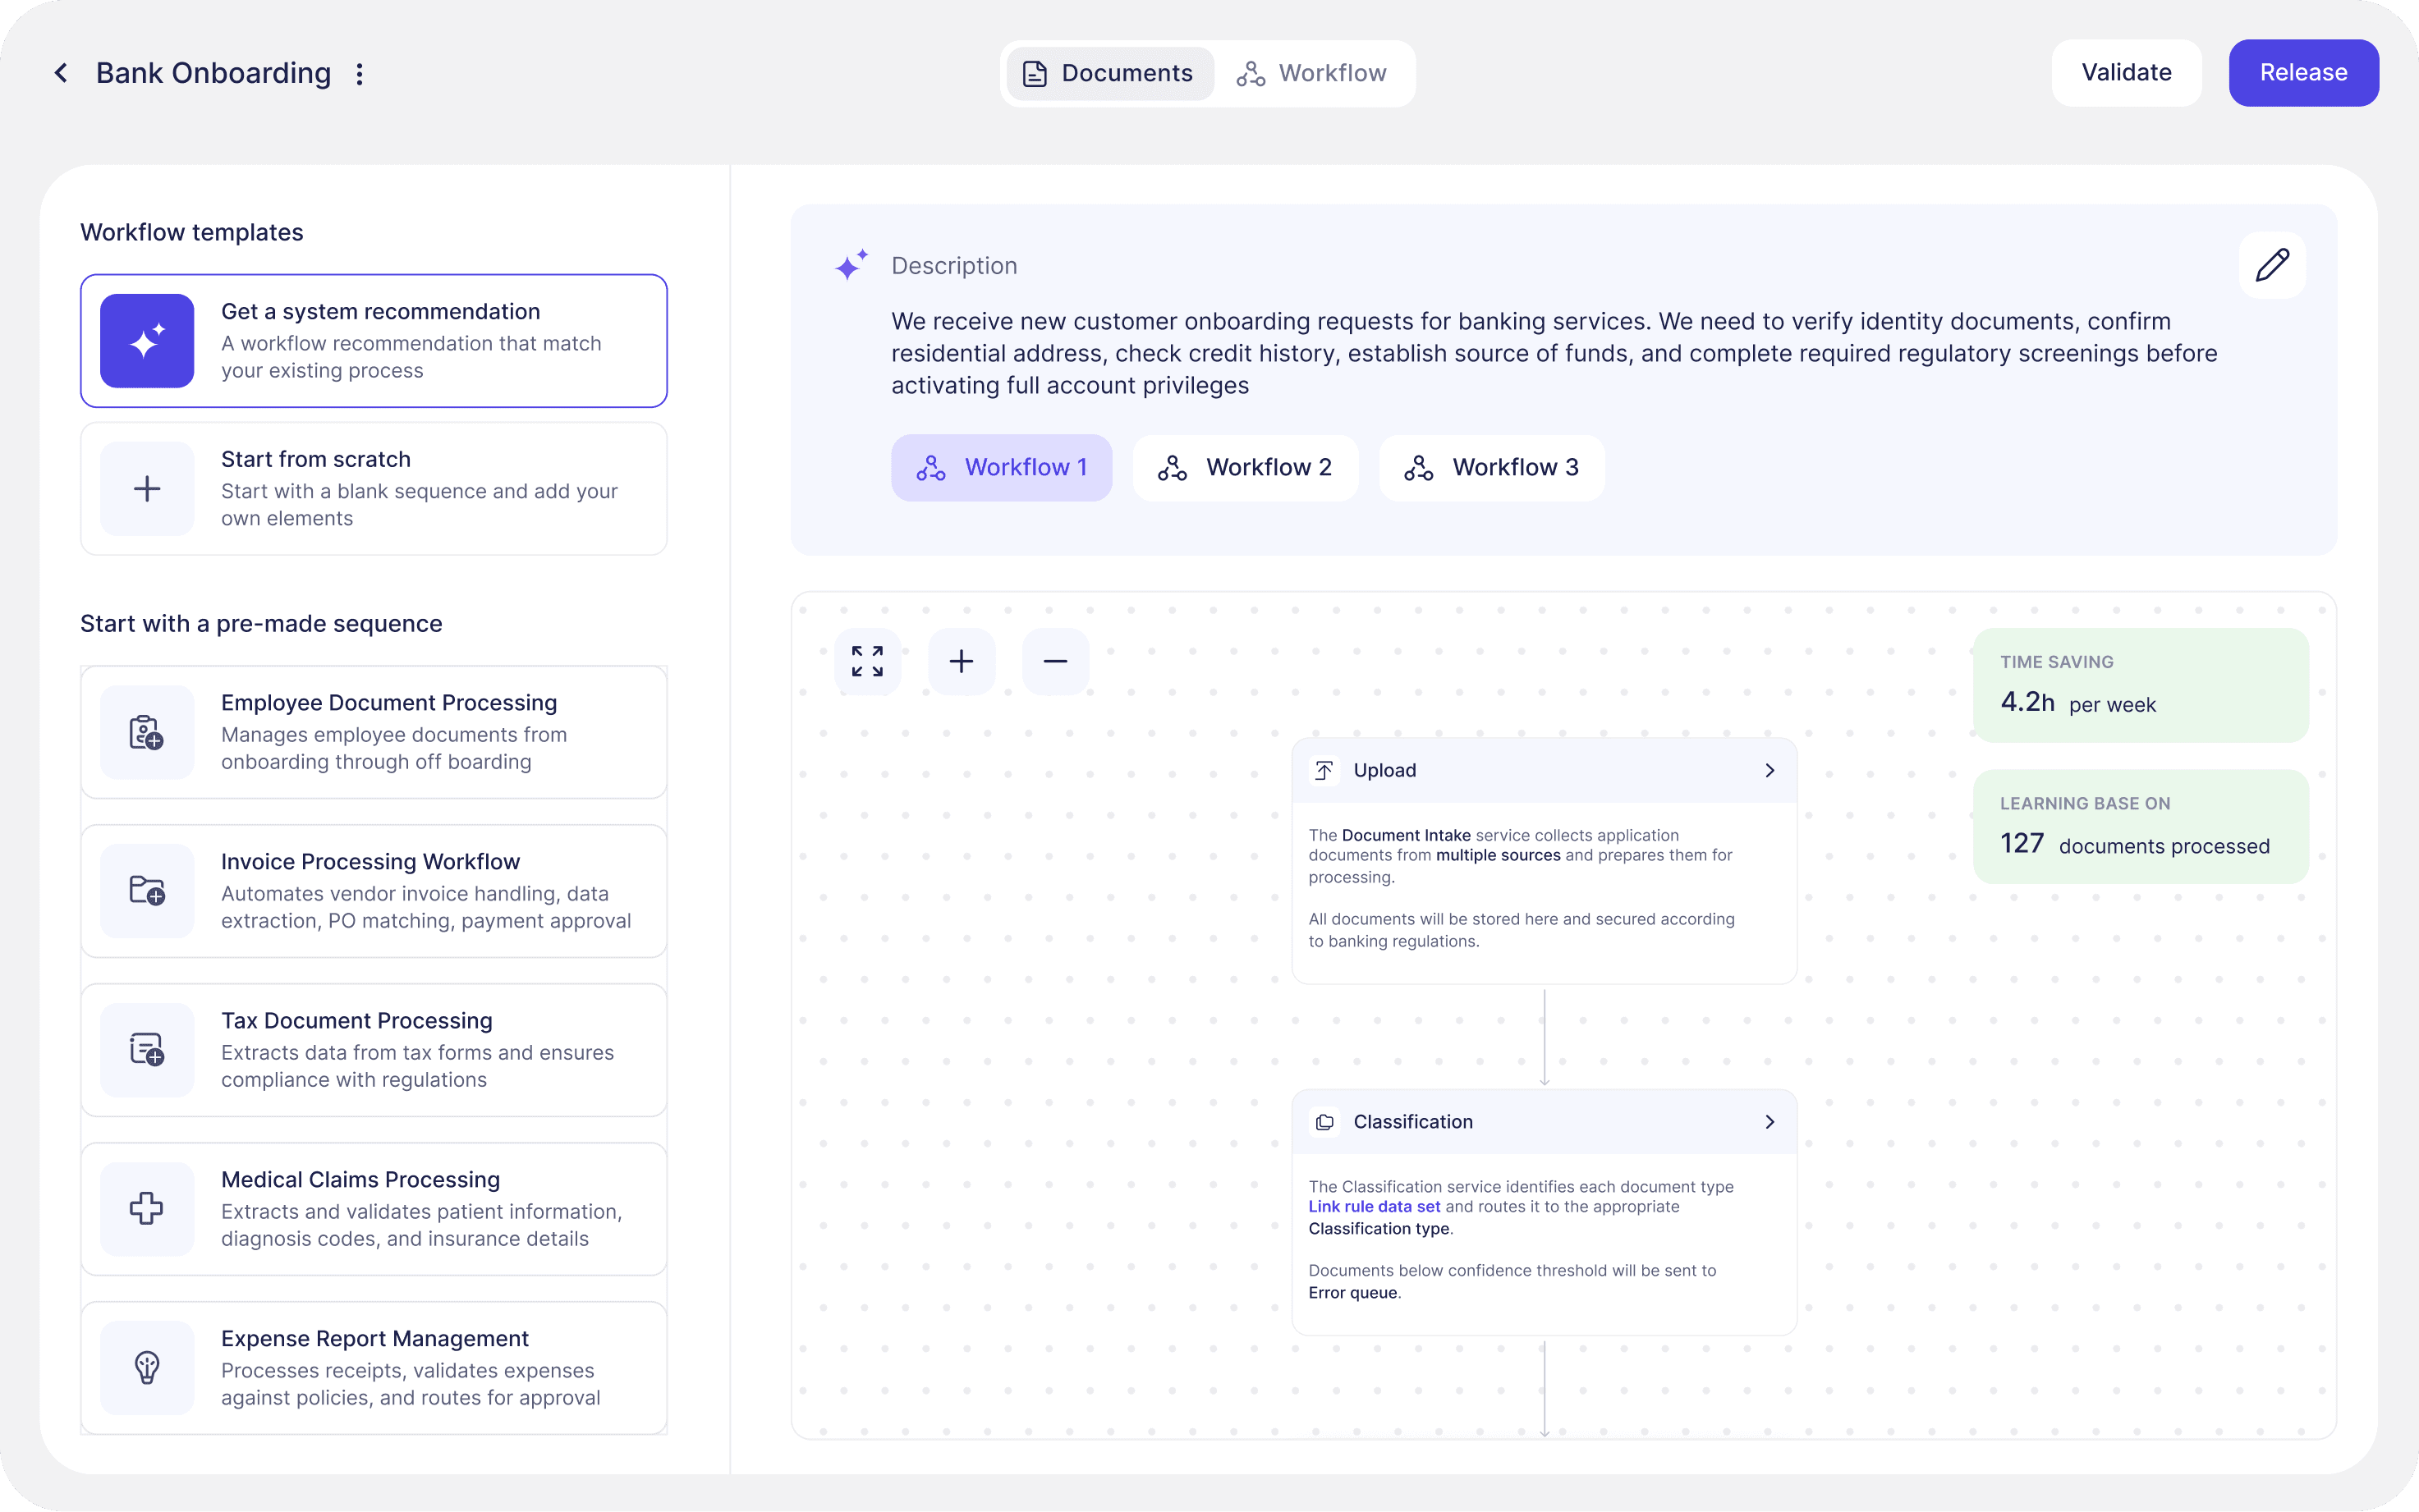Expand the Upload step chevron
Screen dimensions: 2419x1512
1769,770
